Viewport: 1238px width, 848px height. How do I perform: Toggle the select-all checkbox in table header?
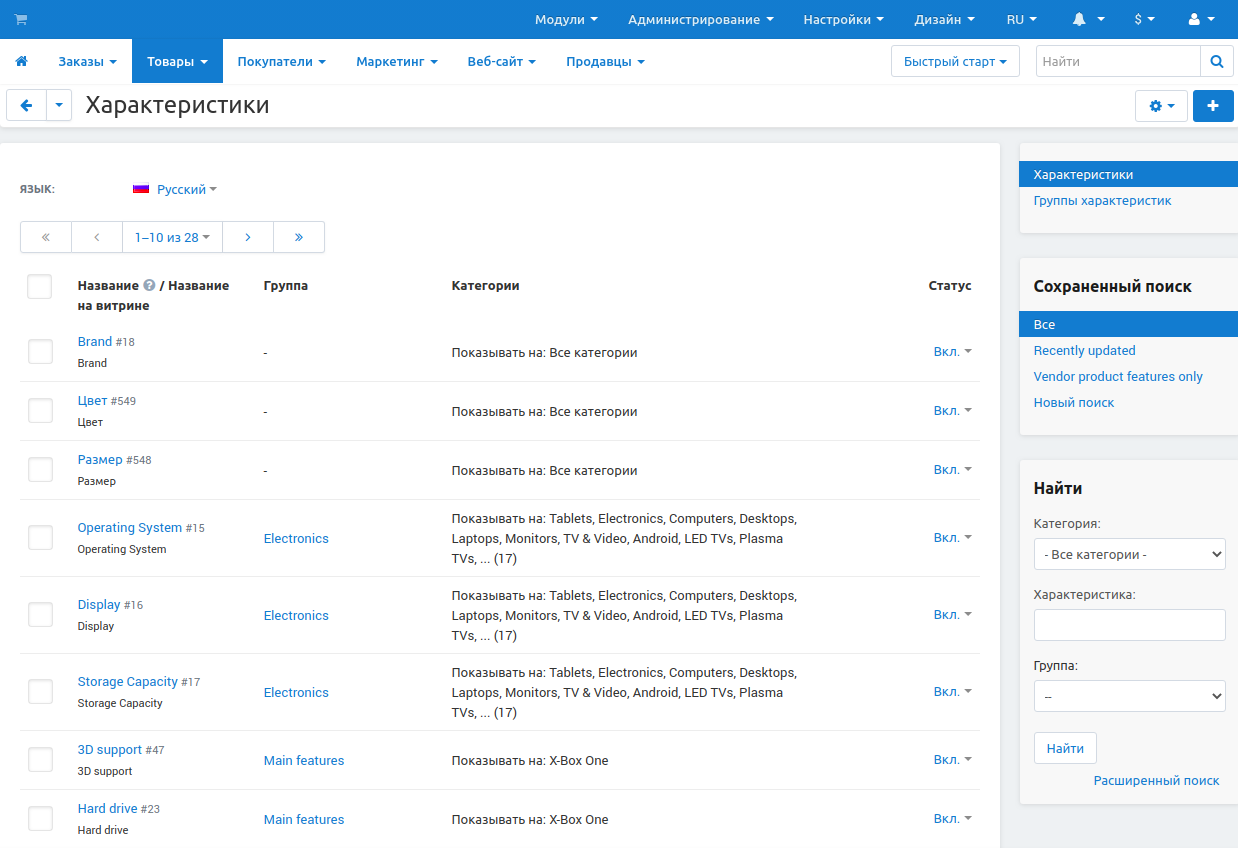pos(40,287)
